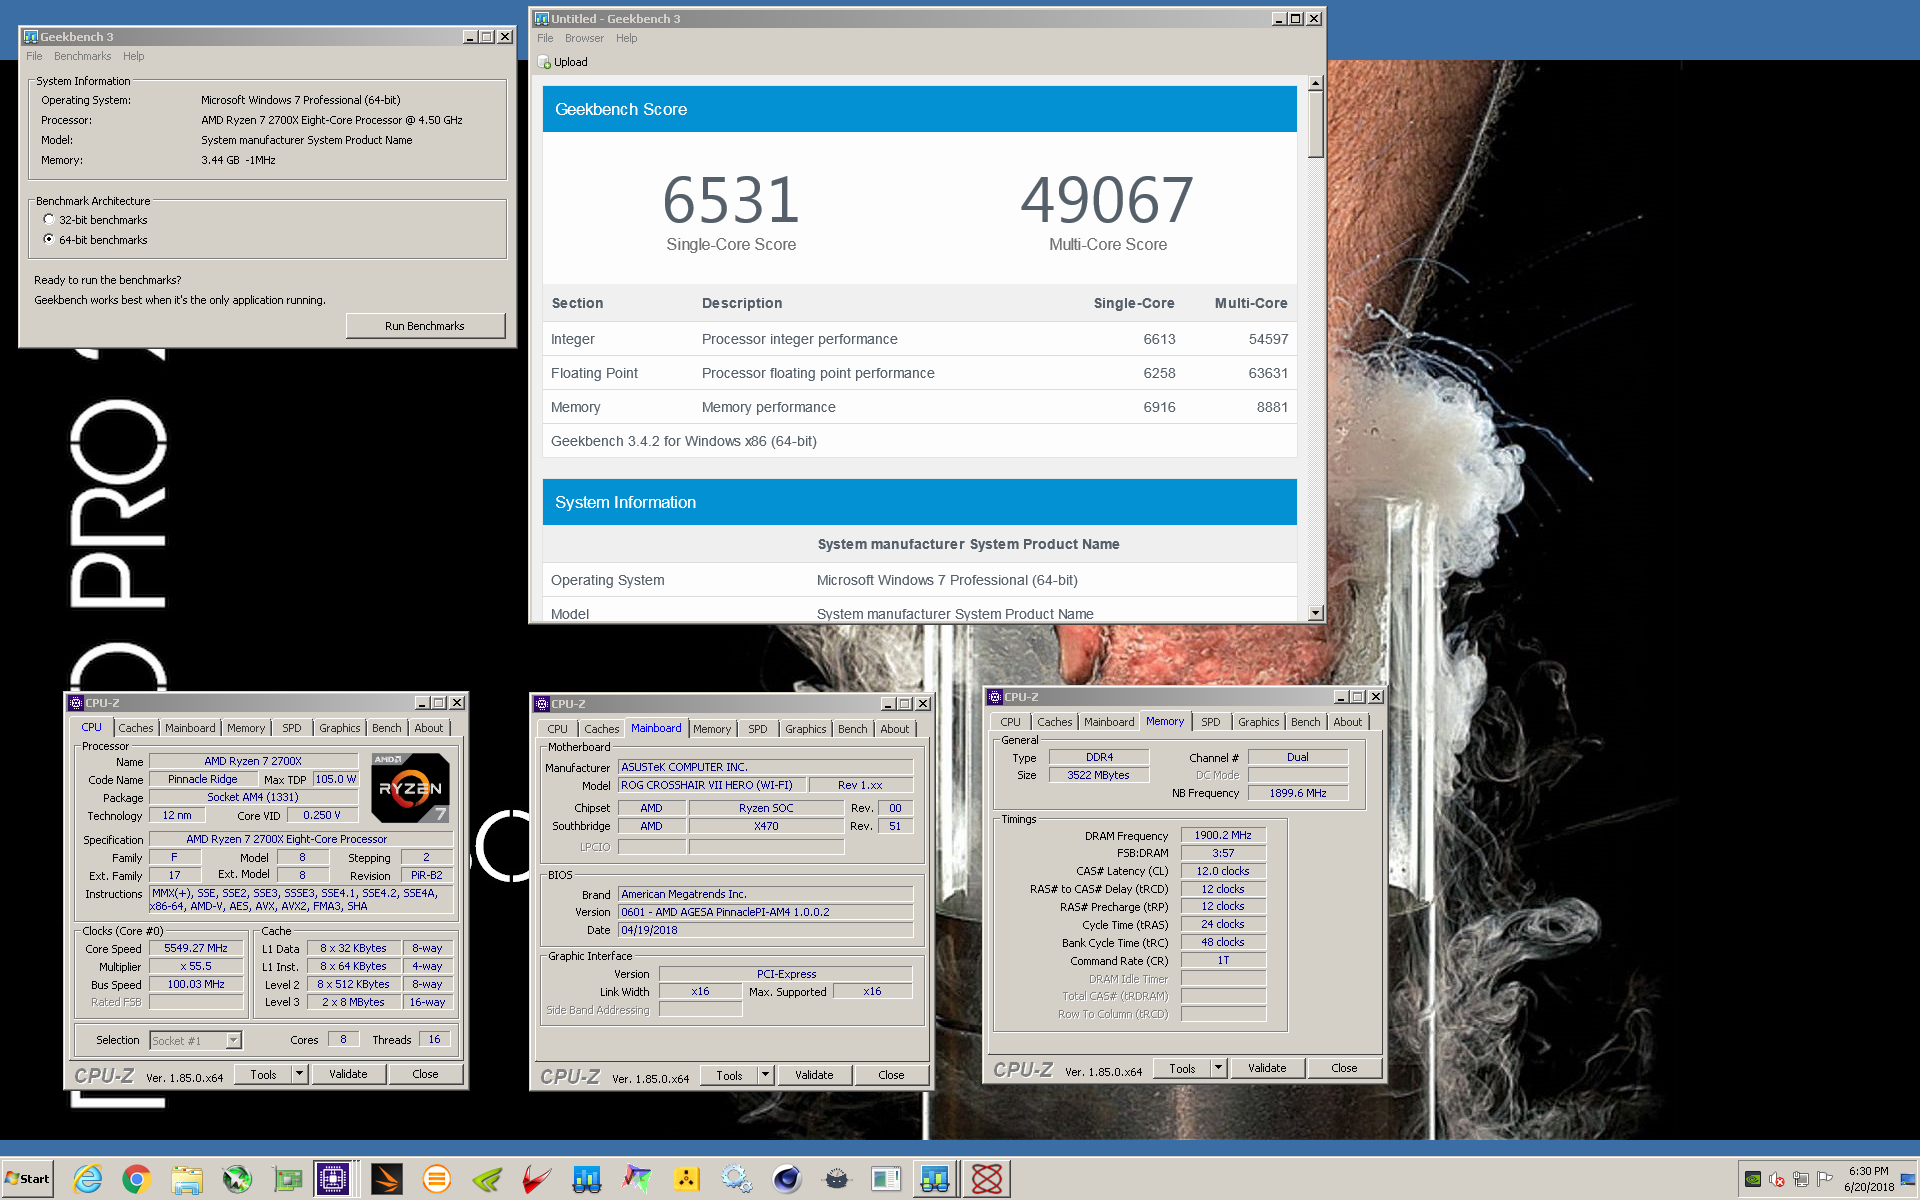Open the yellow square taskbar icon

click(687, 1179)
